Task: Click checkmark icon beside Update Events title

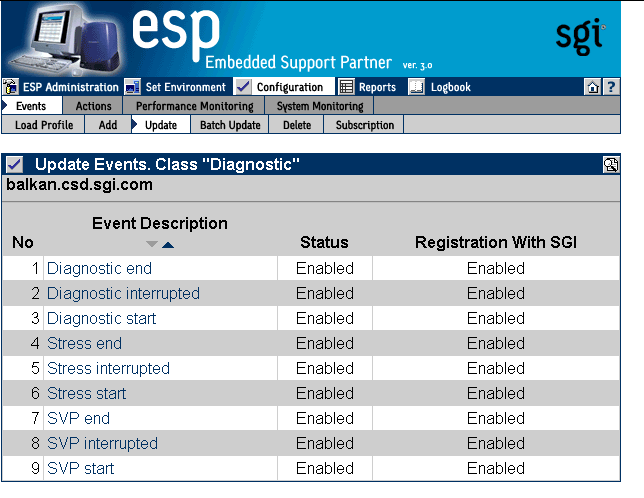Action: [x=14, y=165]
